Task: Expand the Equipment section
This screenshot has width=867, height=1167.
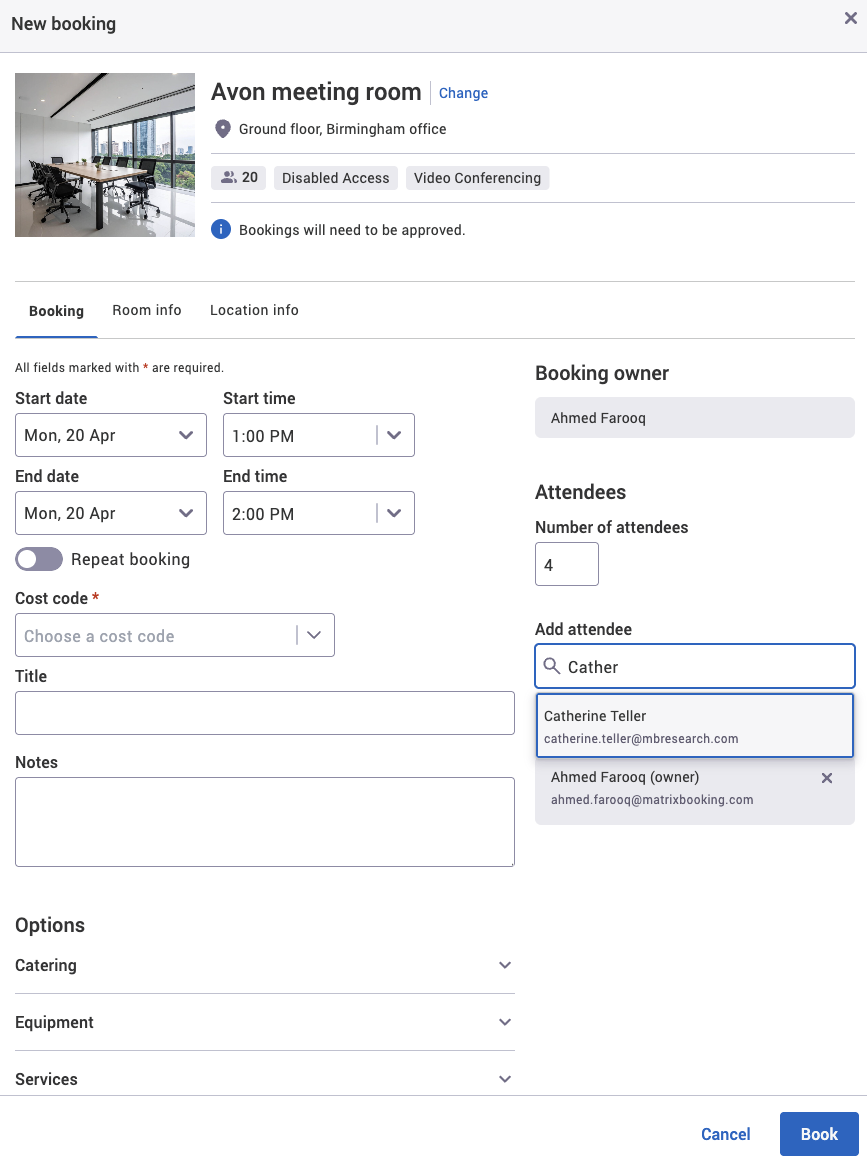Action: coord(264,1022)
